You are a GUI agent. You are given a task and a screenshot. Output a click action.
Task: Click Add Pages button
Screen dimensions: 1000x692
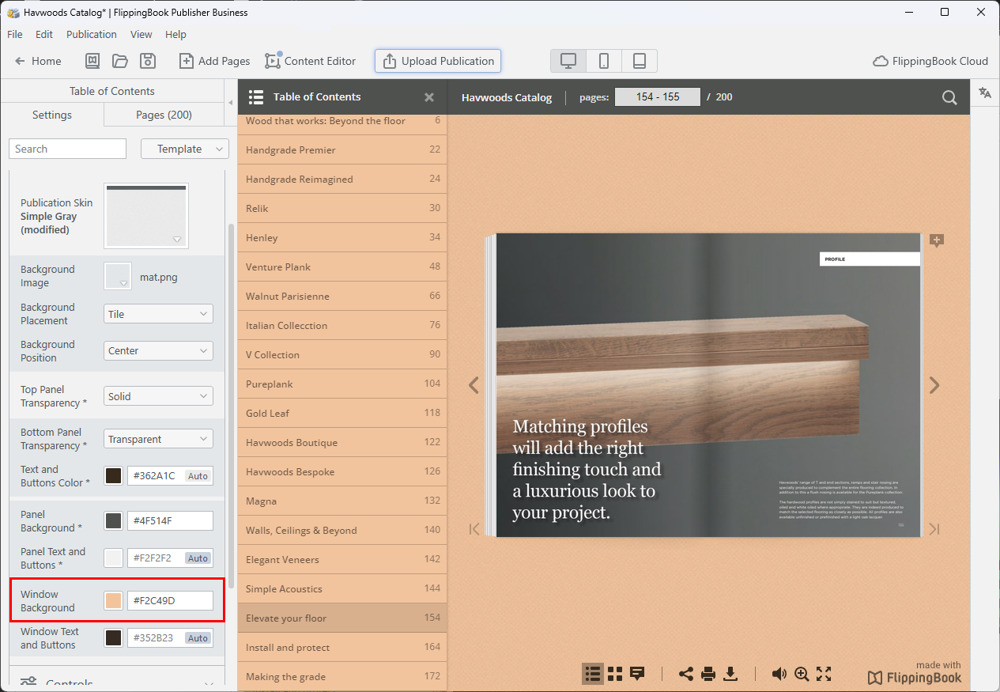215,61
